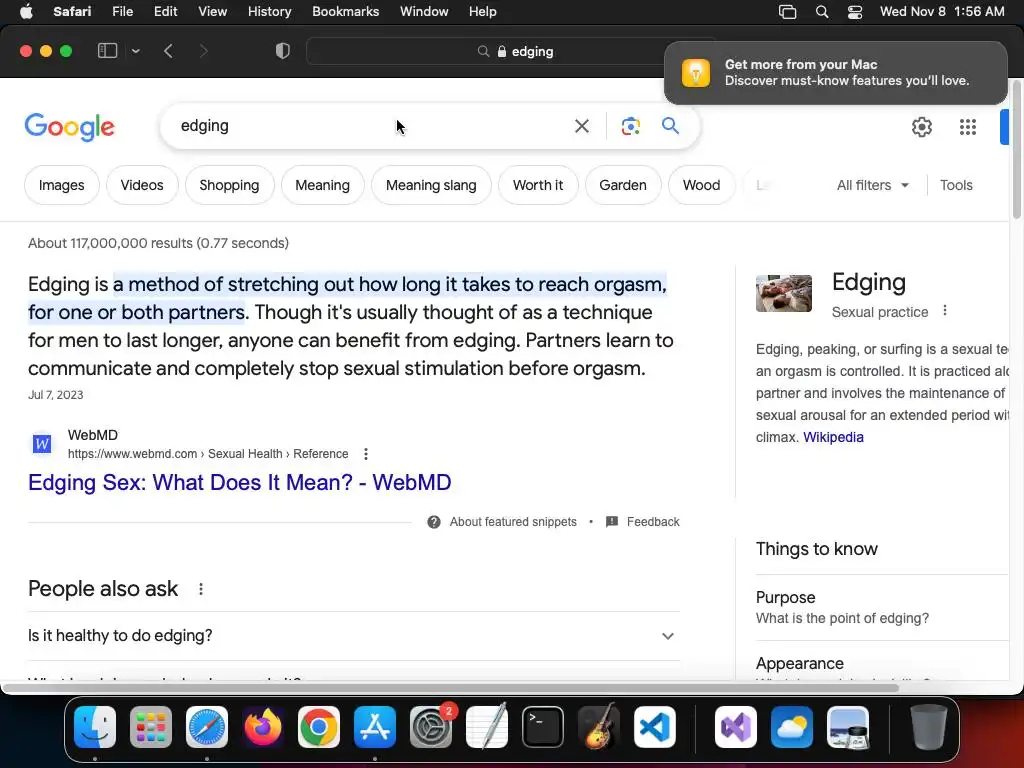Open the Preview app from the Dock

click(848, 727)
